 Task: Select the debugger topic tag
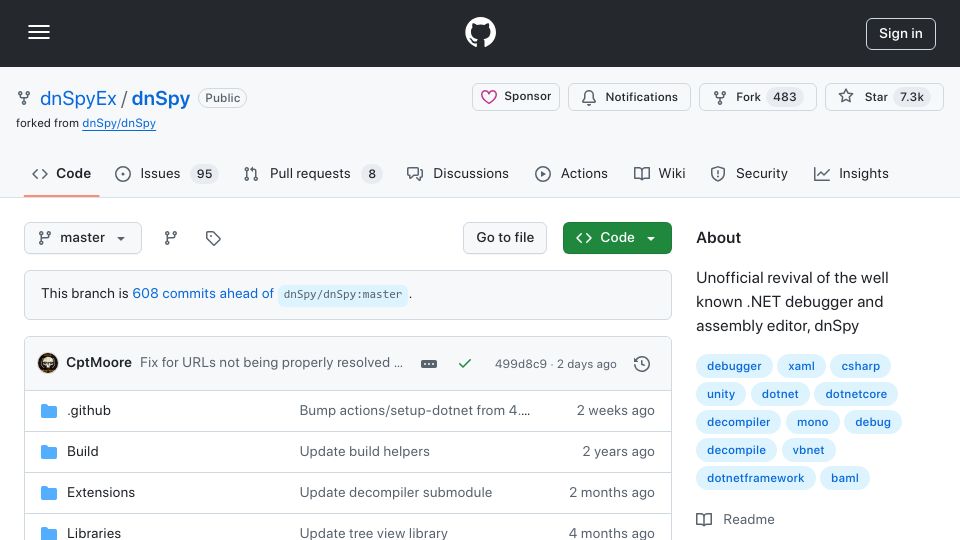(x=734, y=366)
